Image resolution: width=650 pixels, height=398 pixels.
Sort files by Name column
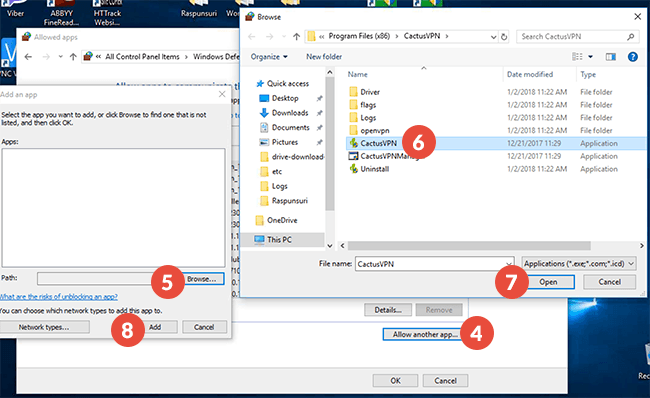[x=357, y=75]
